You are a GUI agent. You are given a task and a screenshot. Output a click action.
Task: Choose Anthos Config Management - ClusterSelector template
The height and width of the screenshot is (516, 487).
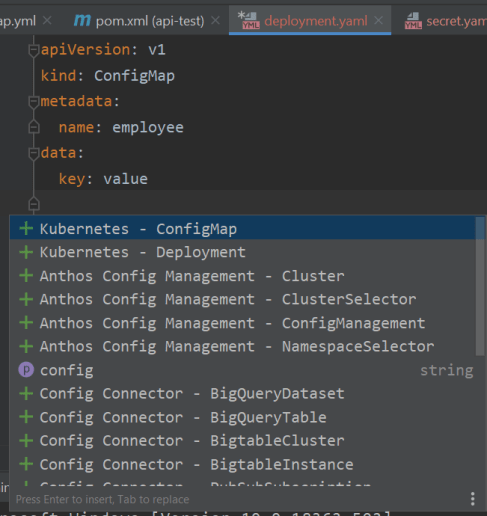pyautogui.click(x=243, y=299)
